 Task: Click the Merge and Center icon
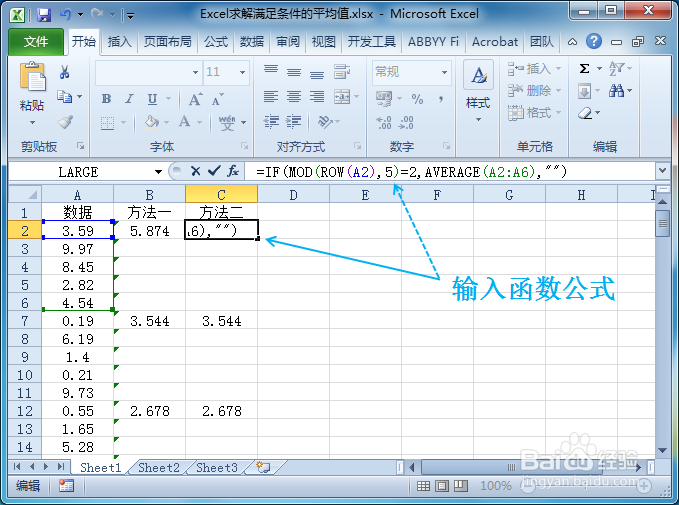click(x=342, y=97)
